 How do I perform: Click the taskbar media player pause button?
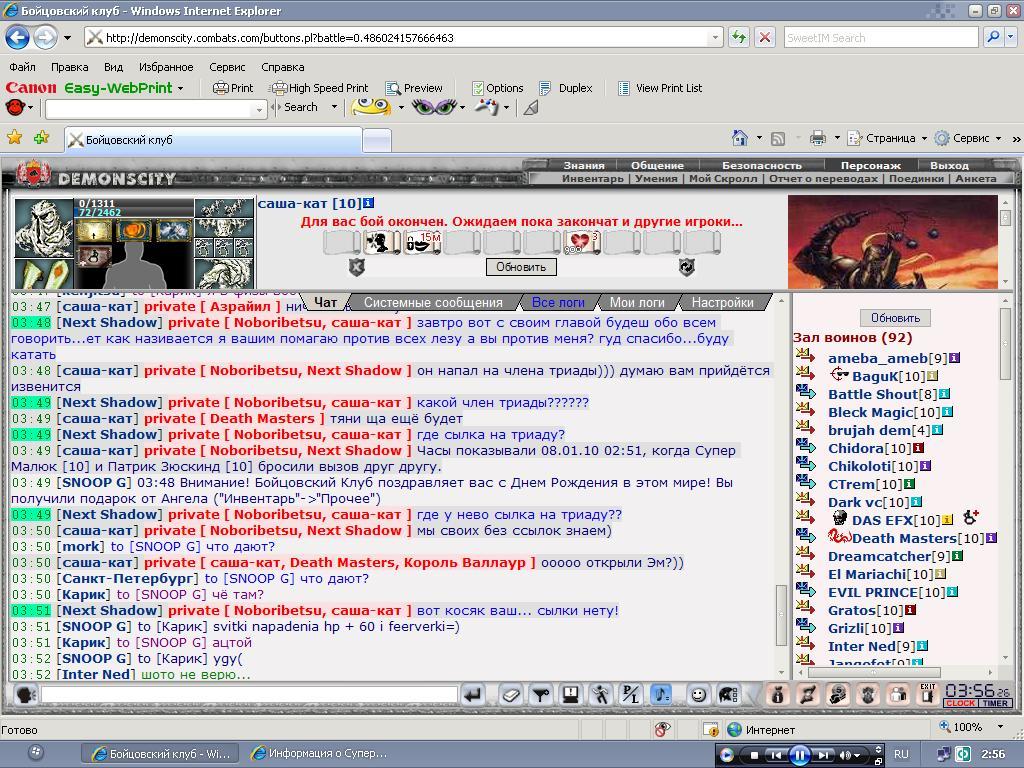(799, 755)
